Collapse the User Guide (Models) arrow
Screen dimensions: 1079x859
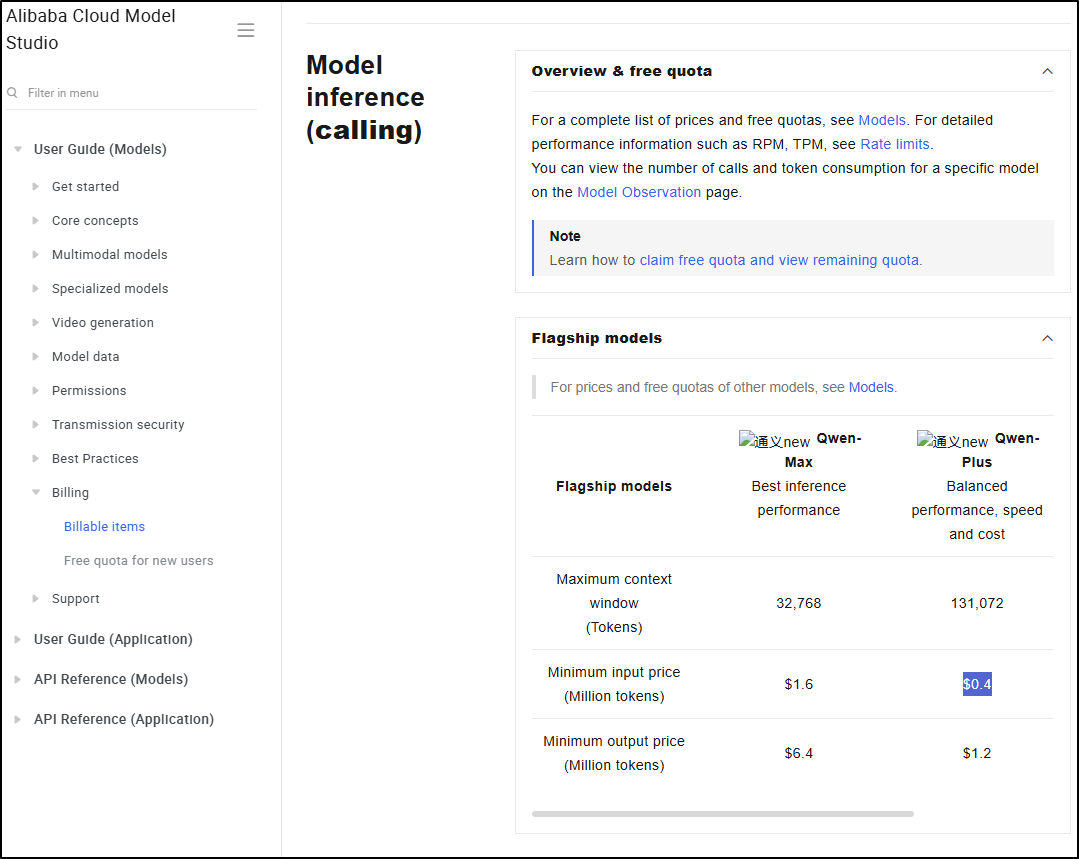18,149
